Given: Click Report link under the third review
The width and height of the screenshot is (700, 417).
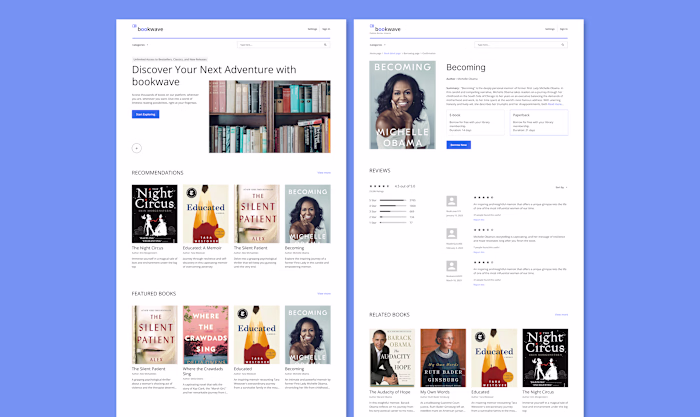Looking at the screenshot, I should (479, 285).
